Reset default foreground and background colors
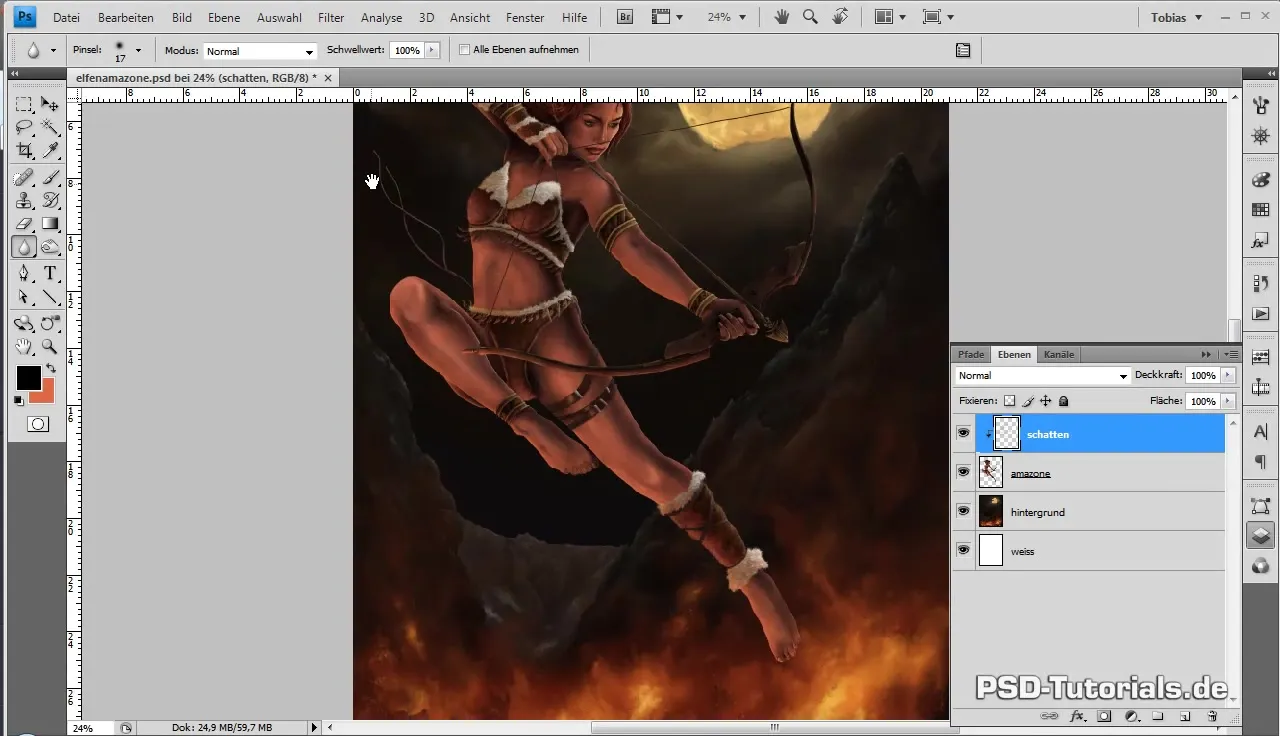1280x736 pixels. tap(19, 400)
